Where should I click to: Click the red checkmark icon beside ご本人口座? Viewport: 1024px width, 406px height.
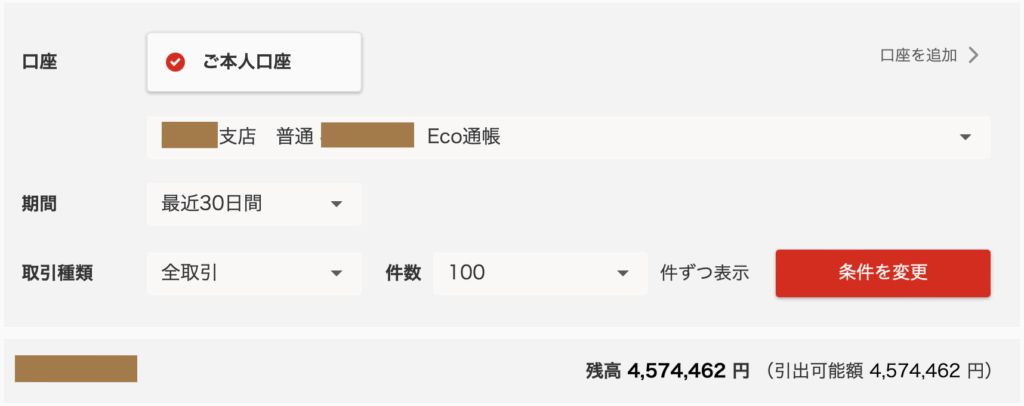pyautogui.click(x=175, y=62)
